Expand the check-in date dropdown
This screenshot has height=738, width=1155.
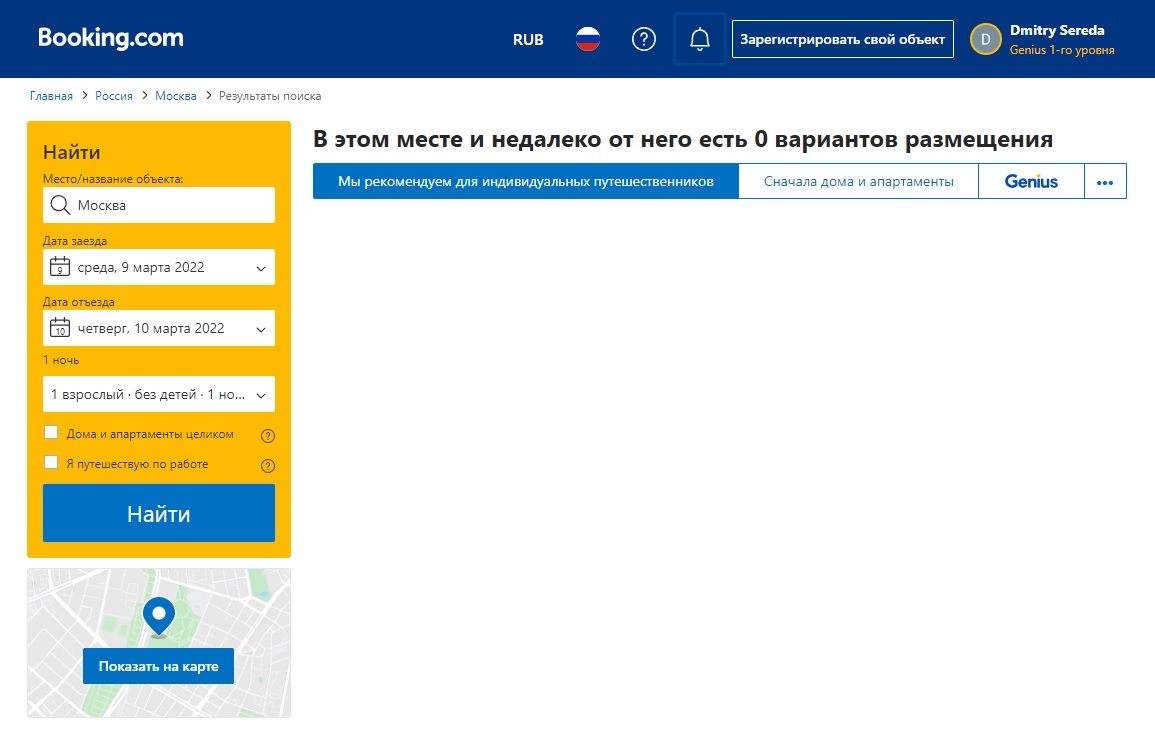point(159,268)
